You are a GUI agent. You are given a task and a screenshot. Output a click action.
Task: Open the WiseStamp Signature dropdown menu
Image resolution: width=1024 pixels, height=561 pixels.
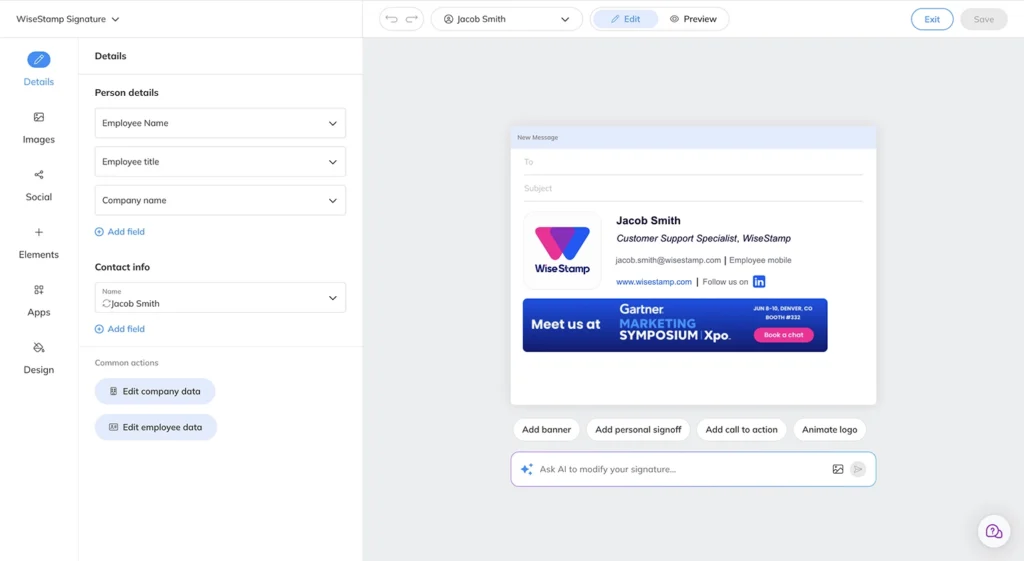click(67, 19)
